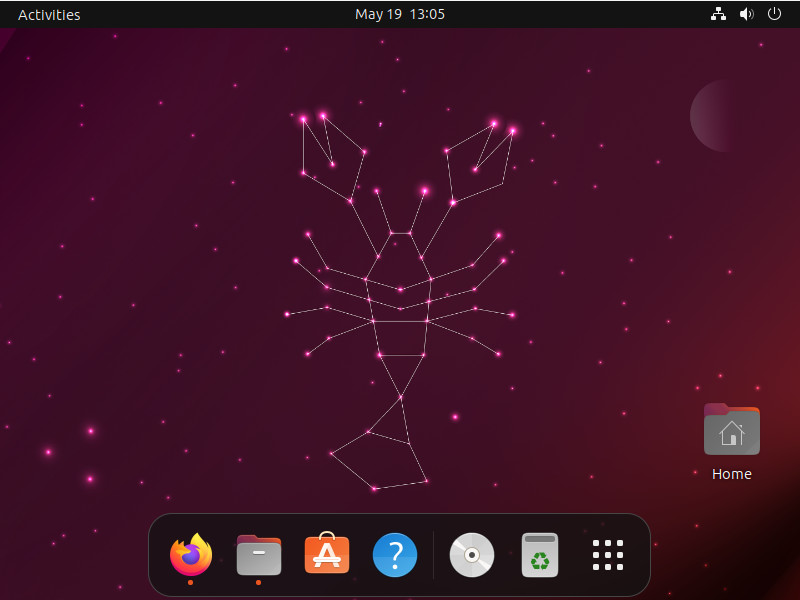
Task: Show all applications with the grid icon
Action: coord(607,554)
